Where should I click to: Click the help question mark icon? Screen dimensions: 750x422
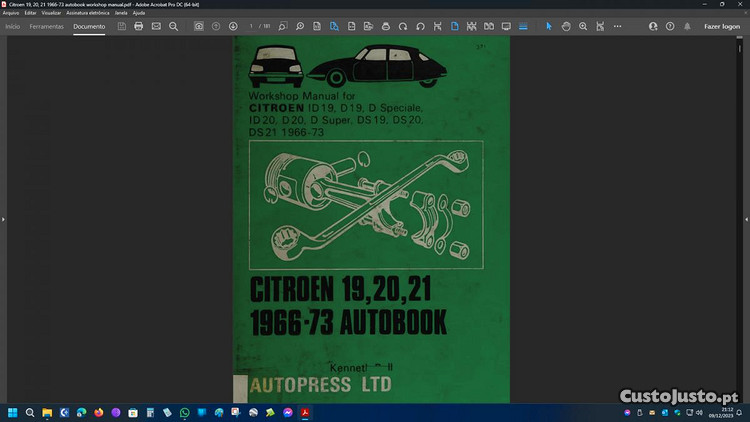670,26
